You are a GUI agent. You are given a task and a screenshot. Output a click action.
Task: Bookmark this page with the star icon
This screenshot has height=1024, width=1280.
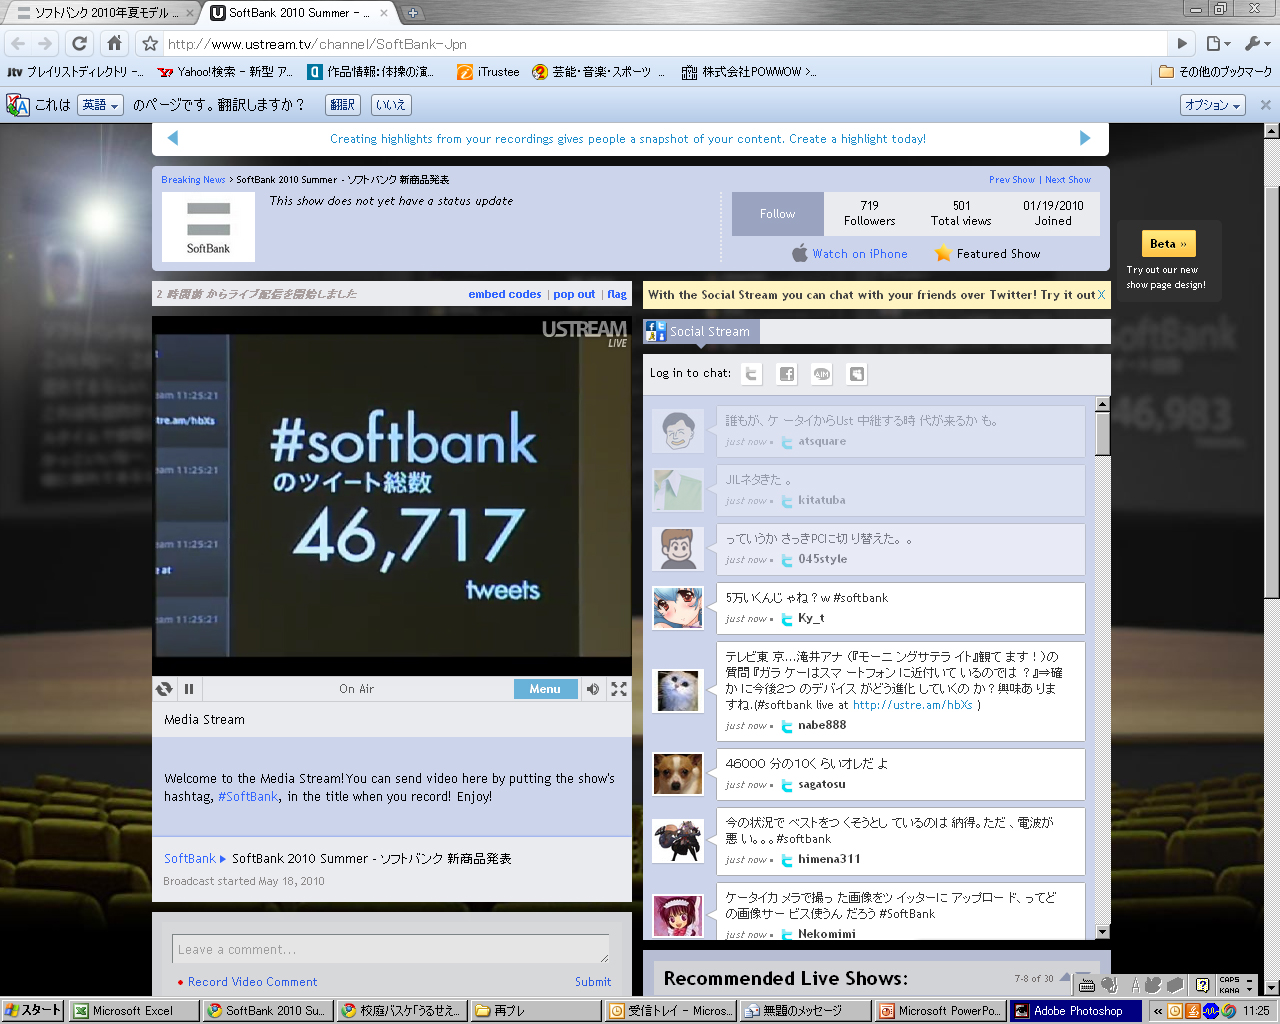tap(150, 44)
